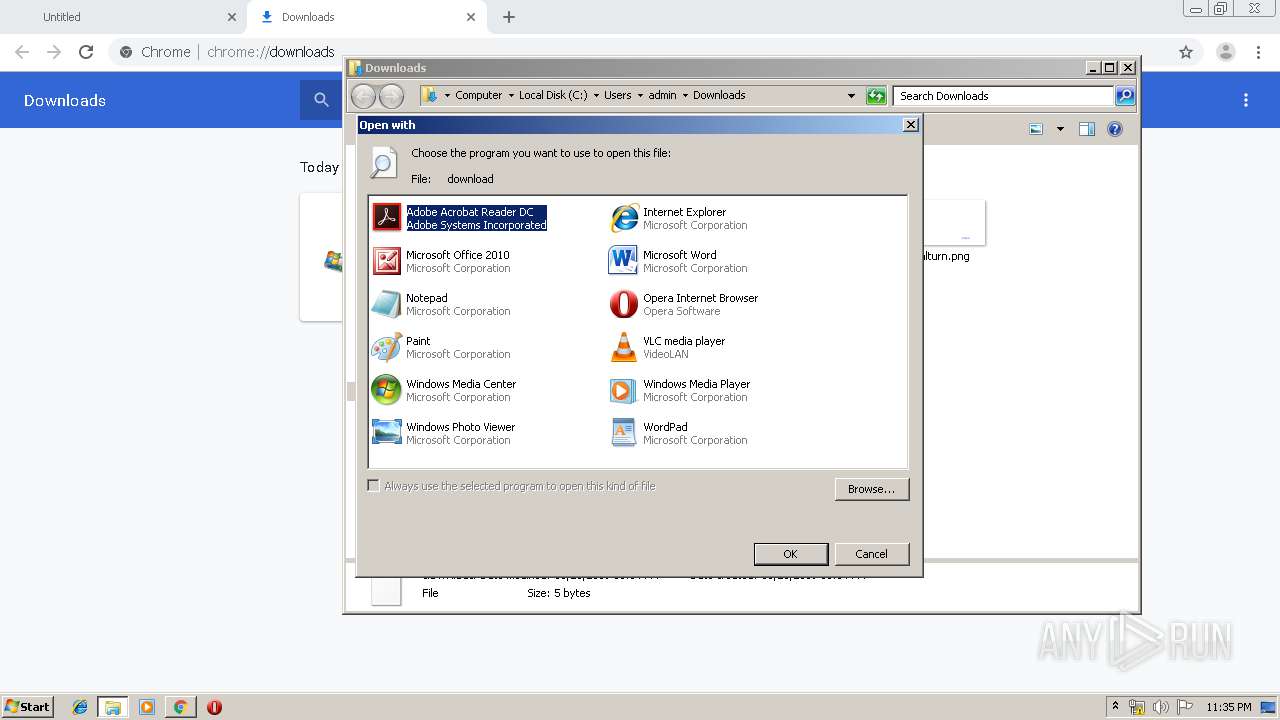Click Downloads breadcrumb in address bar
Screen dimensions: 1280x720
(719, 95)
